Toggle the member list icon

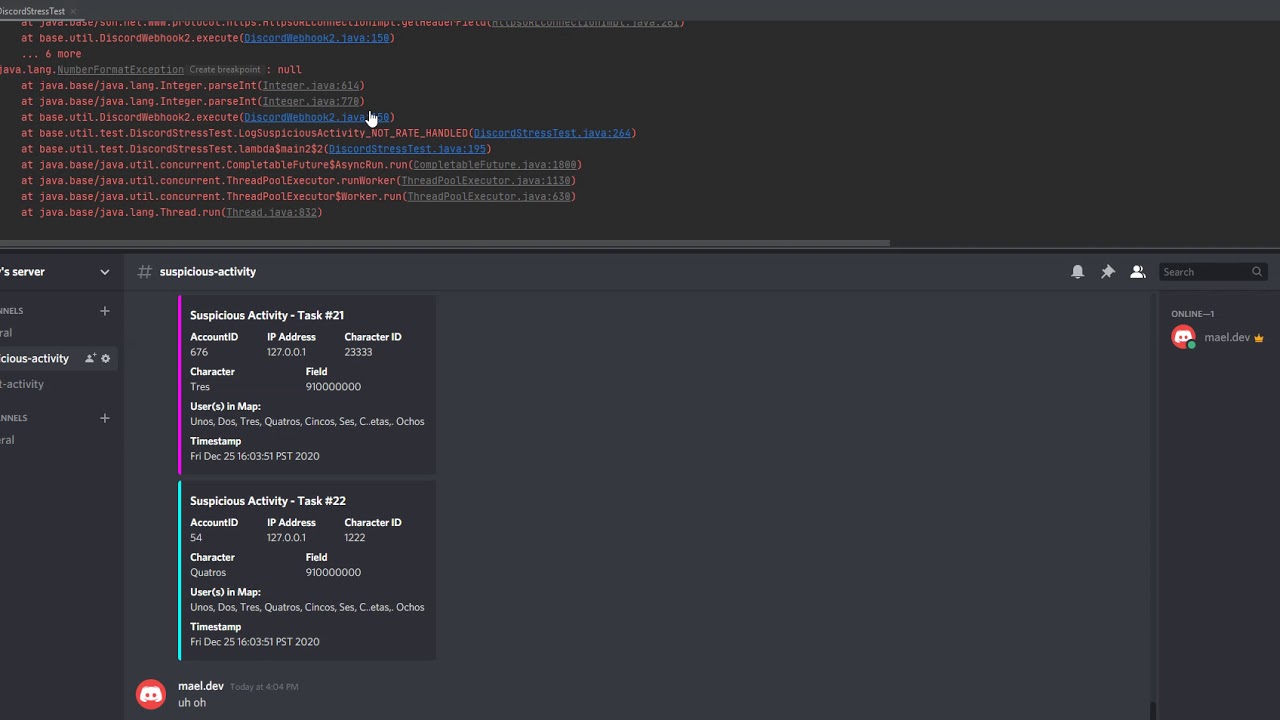(x=1138, y=272)
